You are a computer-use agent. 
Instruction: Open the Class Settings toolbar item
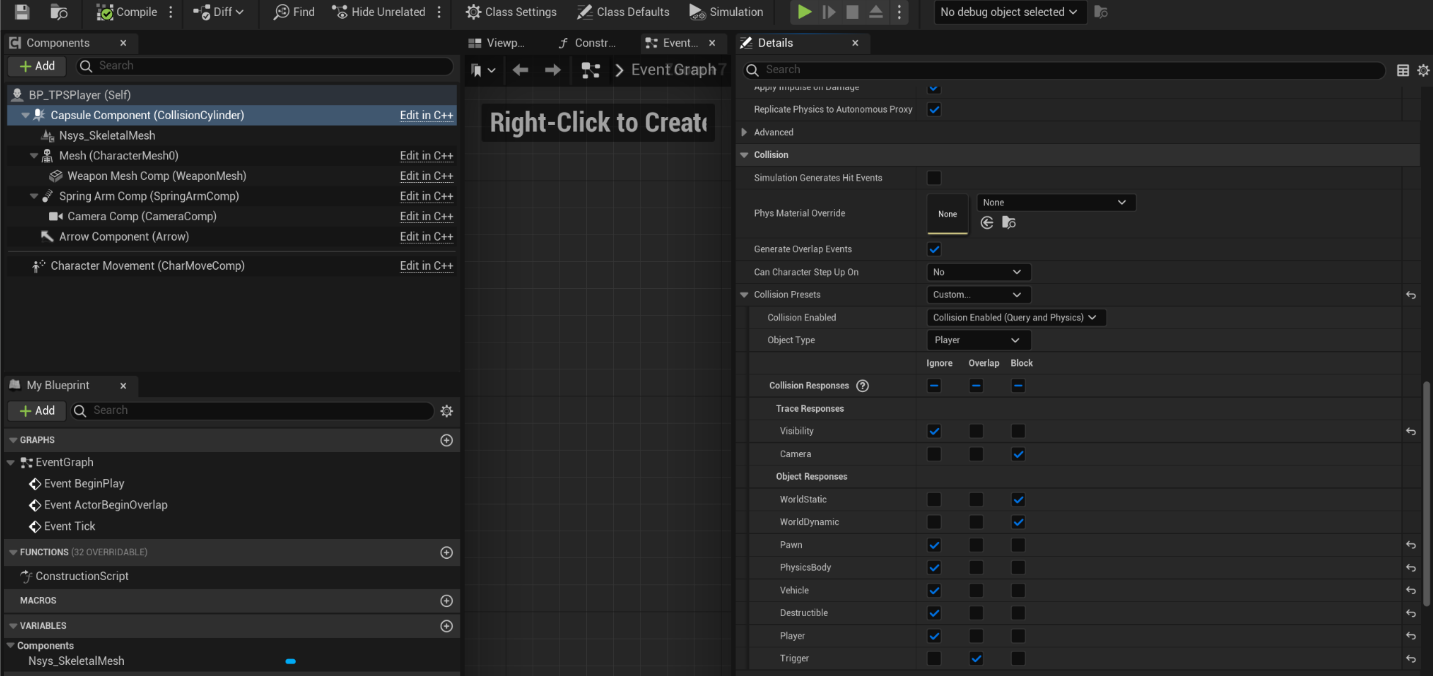tap(511, 12)
